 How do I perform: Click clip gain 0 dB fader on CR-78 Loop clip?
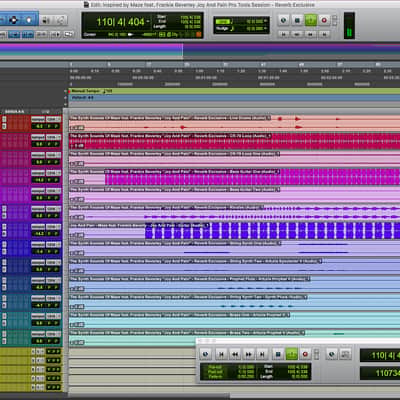click(x=78, y=146)
